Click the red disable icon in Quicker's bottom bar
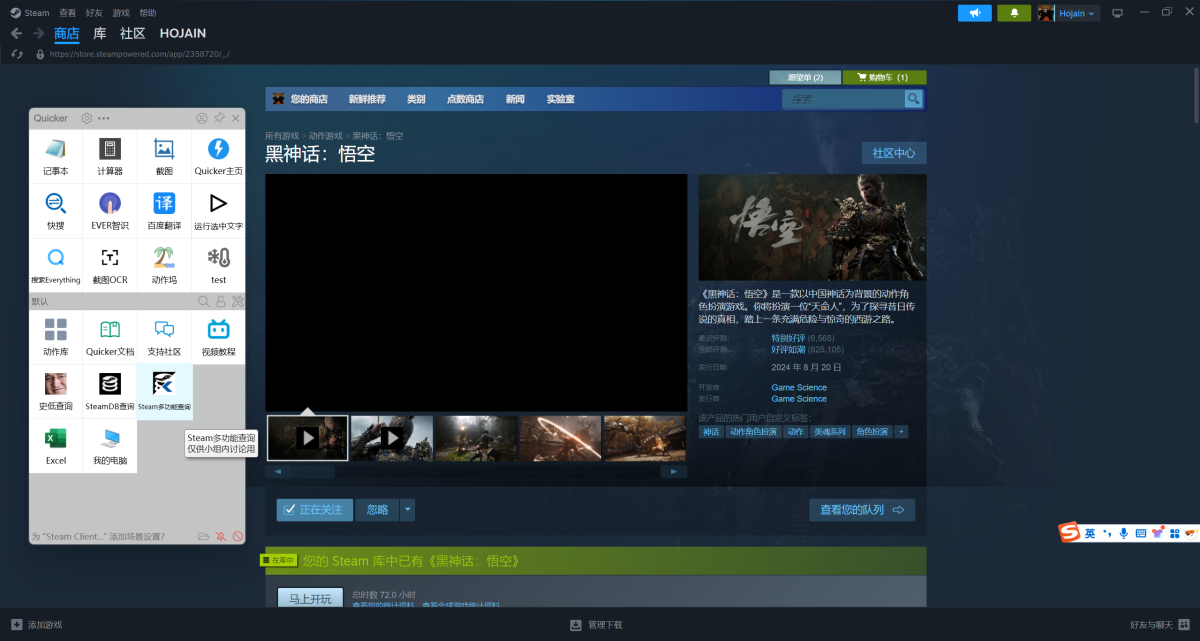This screenshot has height=641, width=1200. coord(238,536)
